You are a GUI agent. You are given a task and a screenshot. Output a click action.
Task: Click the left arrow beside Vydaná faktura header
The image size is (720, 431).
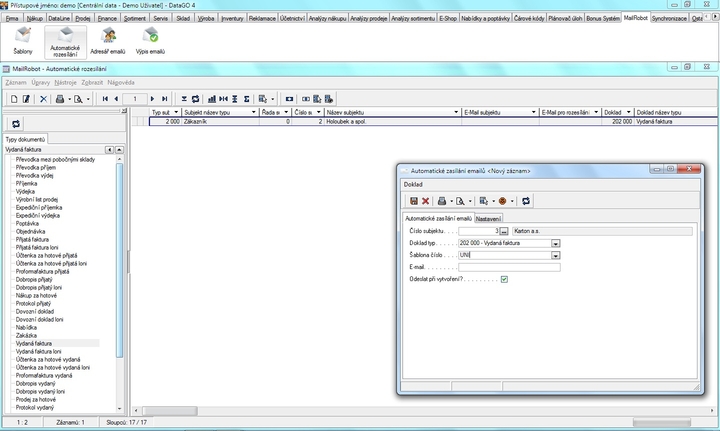click(x=109, y=150)
